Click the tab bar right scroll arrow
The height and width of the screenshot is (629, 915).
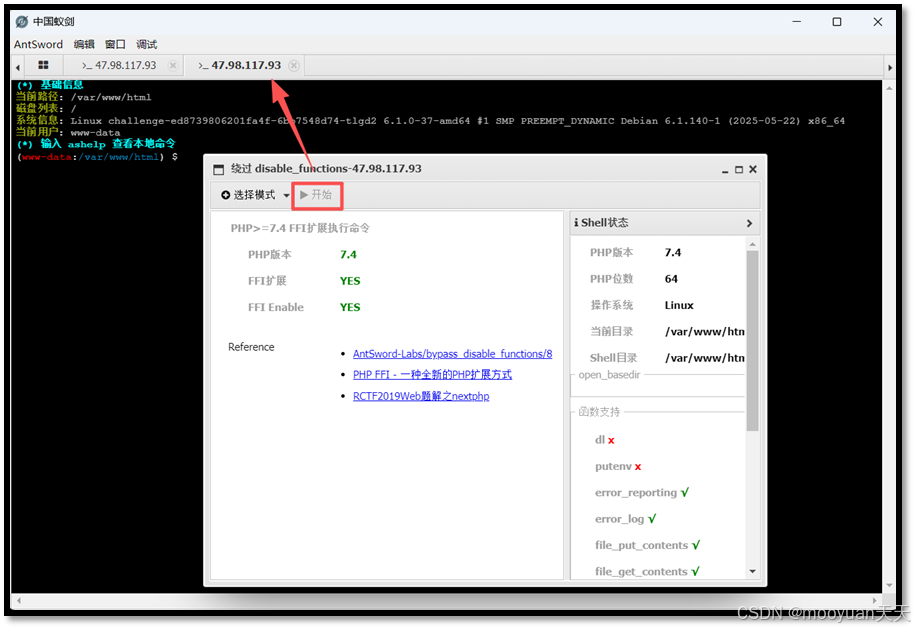[x=890, y=68]
